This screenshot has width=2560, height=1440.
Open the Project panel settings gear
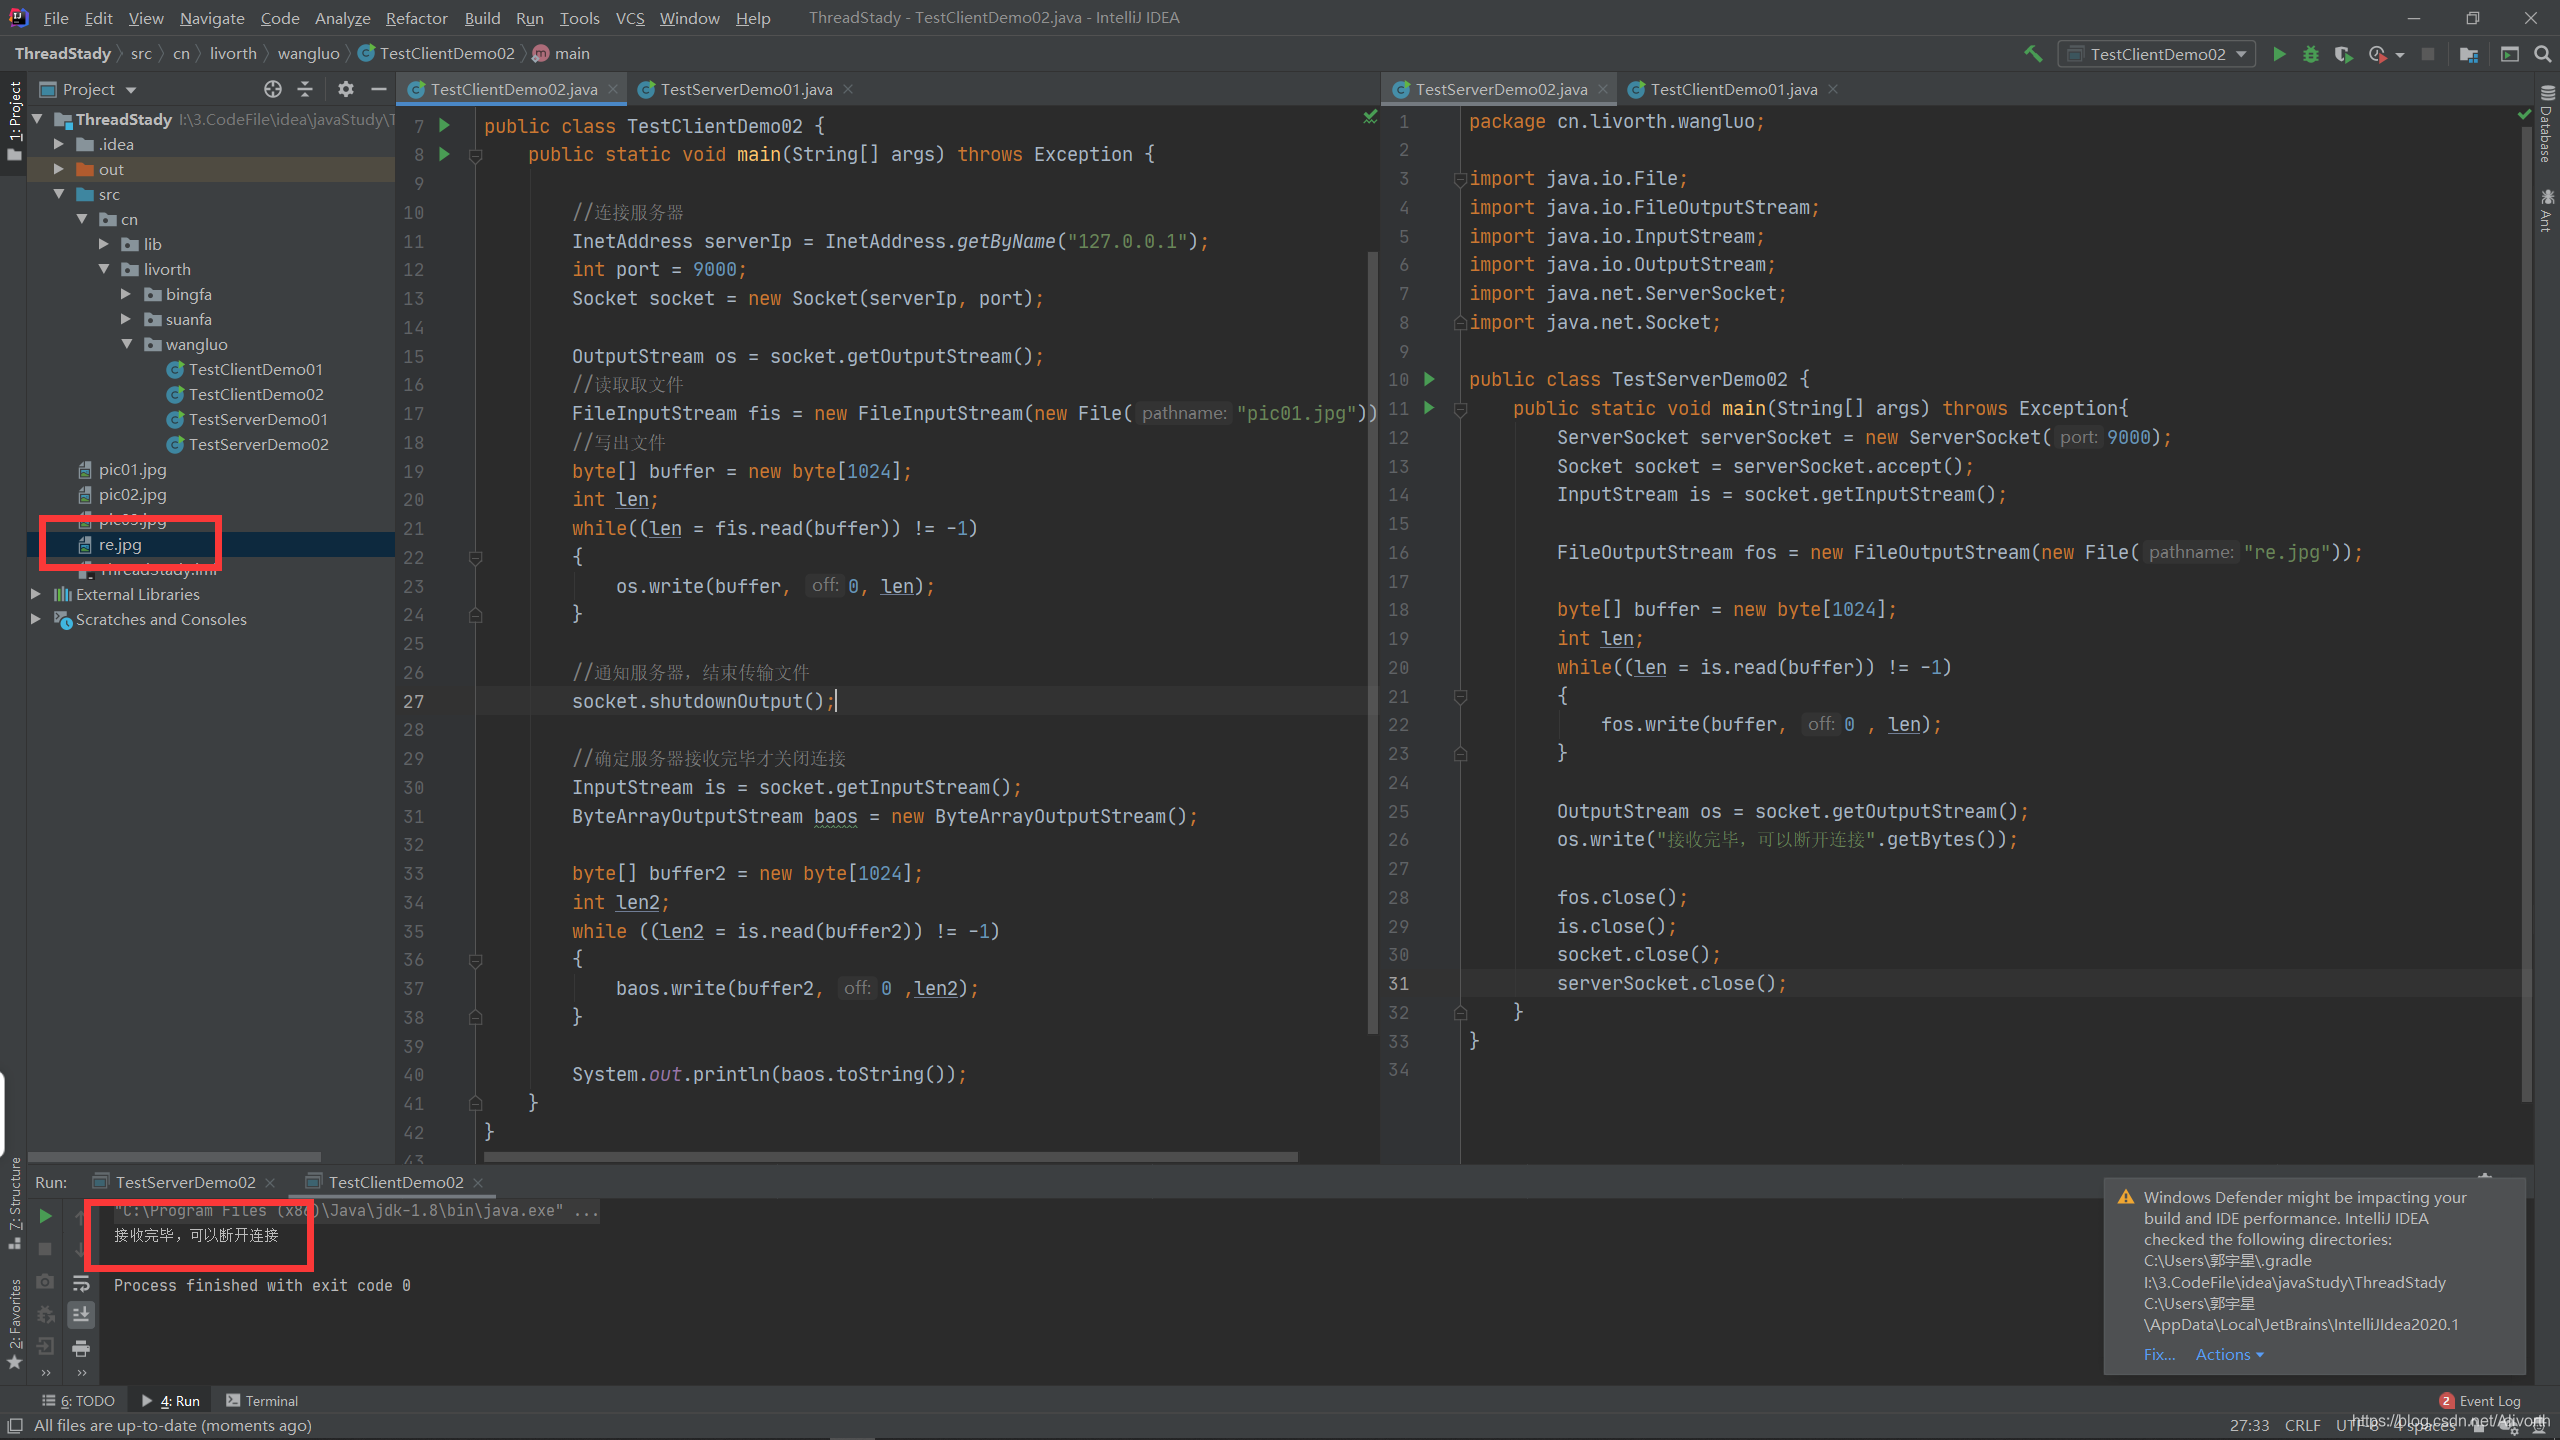[346, 89]
